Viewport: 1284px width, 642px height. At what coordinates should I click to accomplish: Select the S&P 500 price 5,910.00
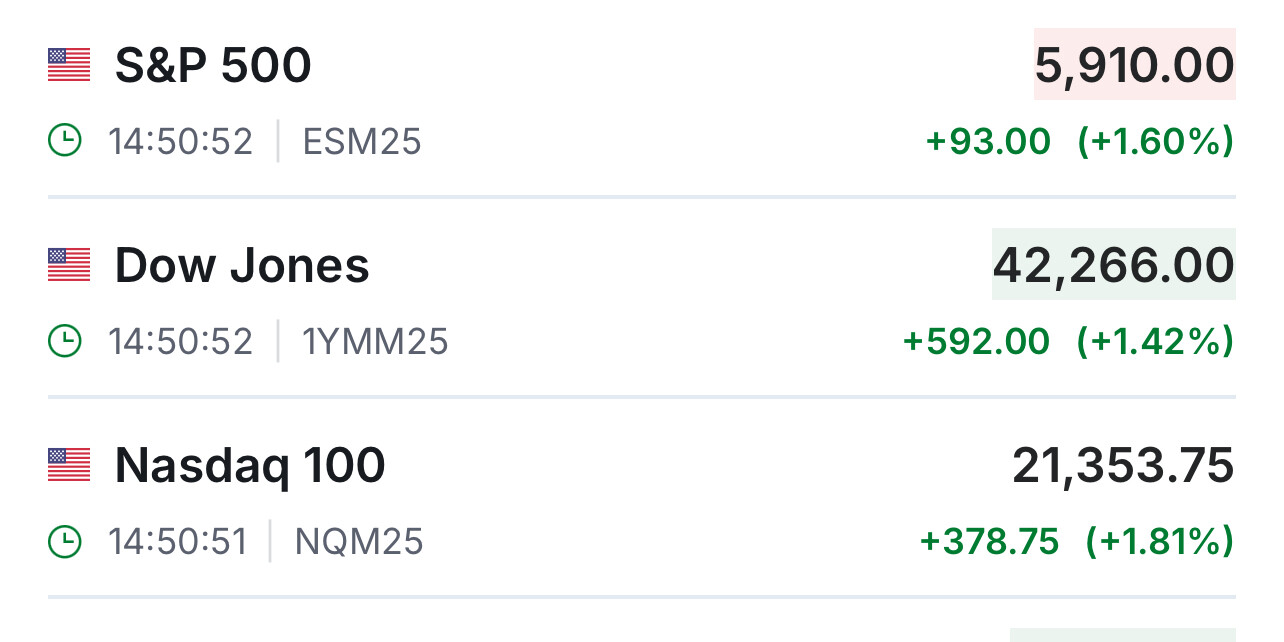pos(1134,65)
